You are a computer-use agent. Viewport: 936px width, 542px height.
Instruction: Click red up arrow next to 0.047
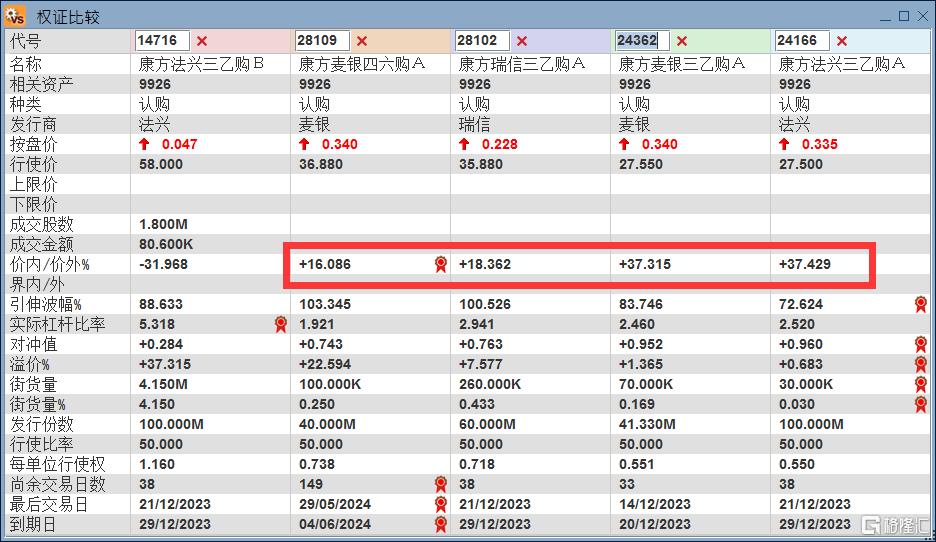(x=144, y=144)
